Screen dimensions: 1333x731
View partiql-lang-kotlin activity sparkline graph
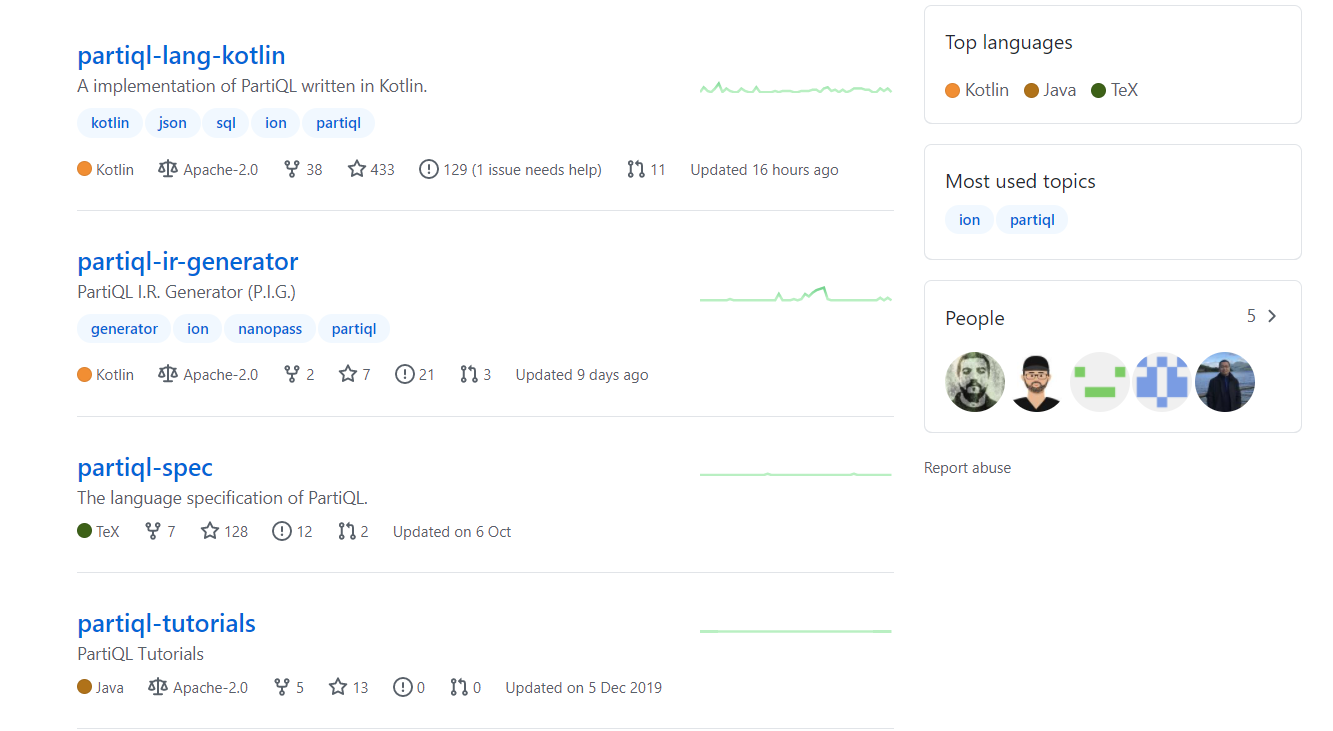pyautogui.click(x=796, y=89)
